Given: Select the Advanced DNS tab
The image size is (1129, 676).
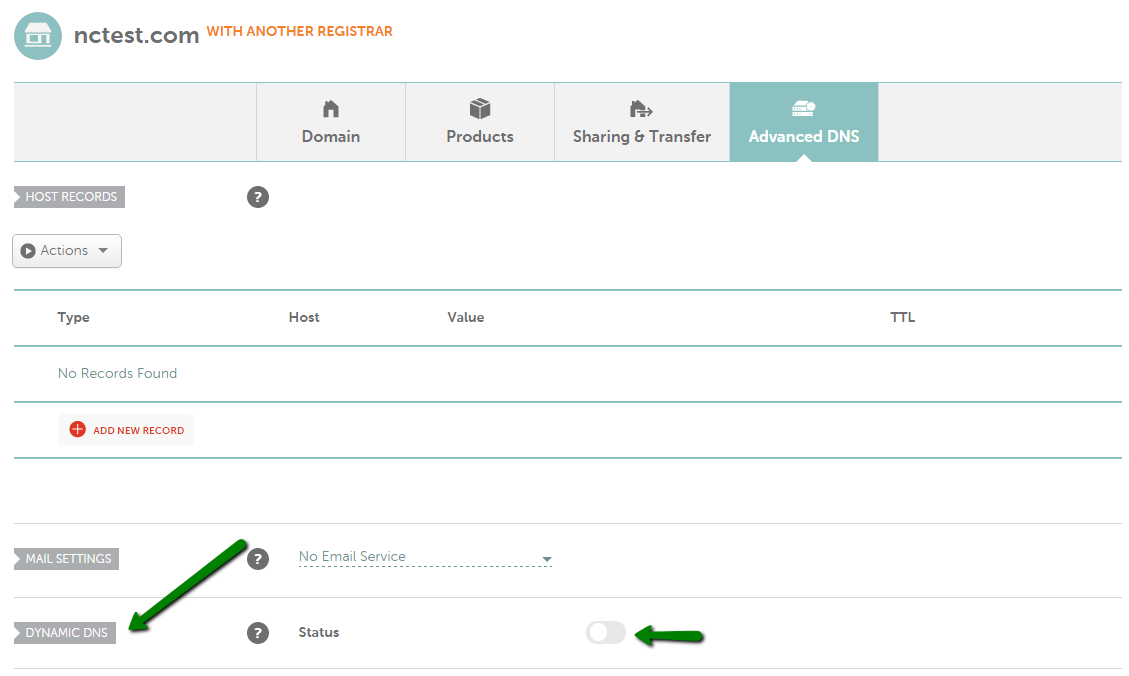Looking at the screenshot, I should 804,122.
